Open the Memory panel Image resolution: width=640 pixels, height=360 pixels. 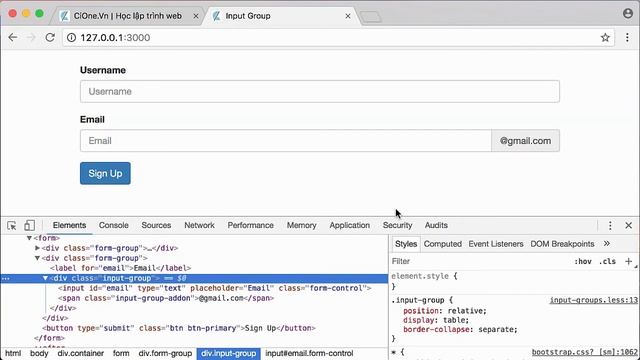pyautogui.click(x=302, y=225)
